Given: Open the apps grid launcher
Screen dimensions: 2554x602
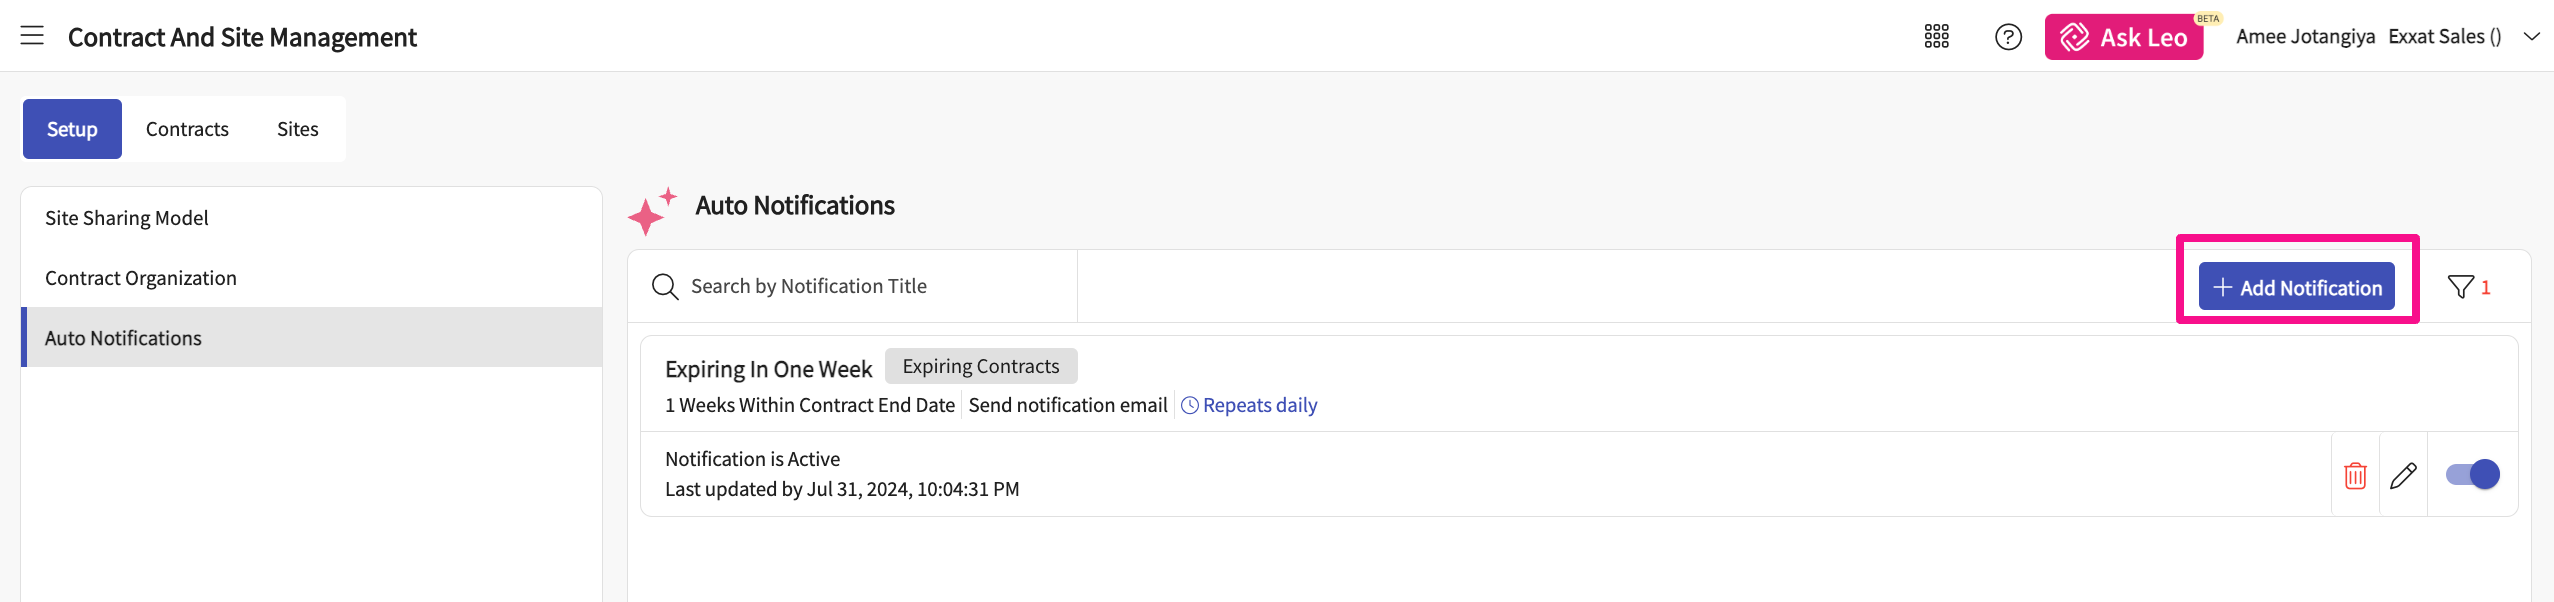Looking at the screenshot, I should click(1936, 37).
